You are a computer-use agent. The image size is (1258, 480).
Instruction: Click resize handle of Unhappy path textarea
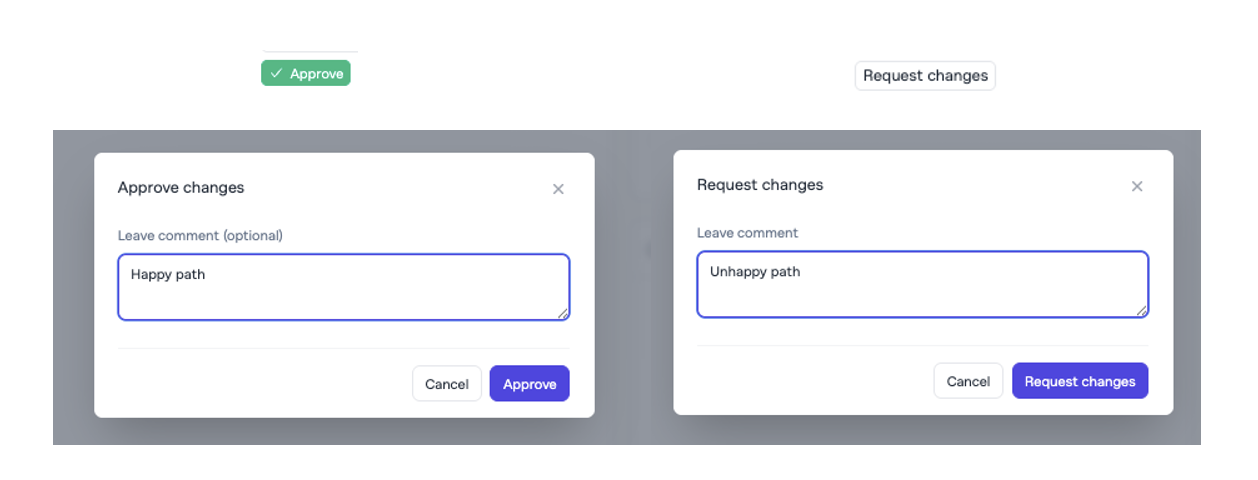(1142, 311)
